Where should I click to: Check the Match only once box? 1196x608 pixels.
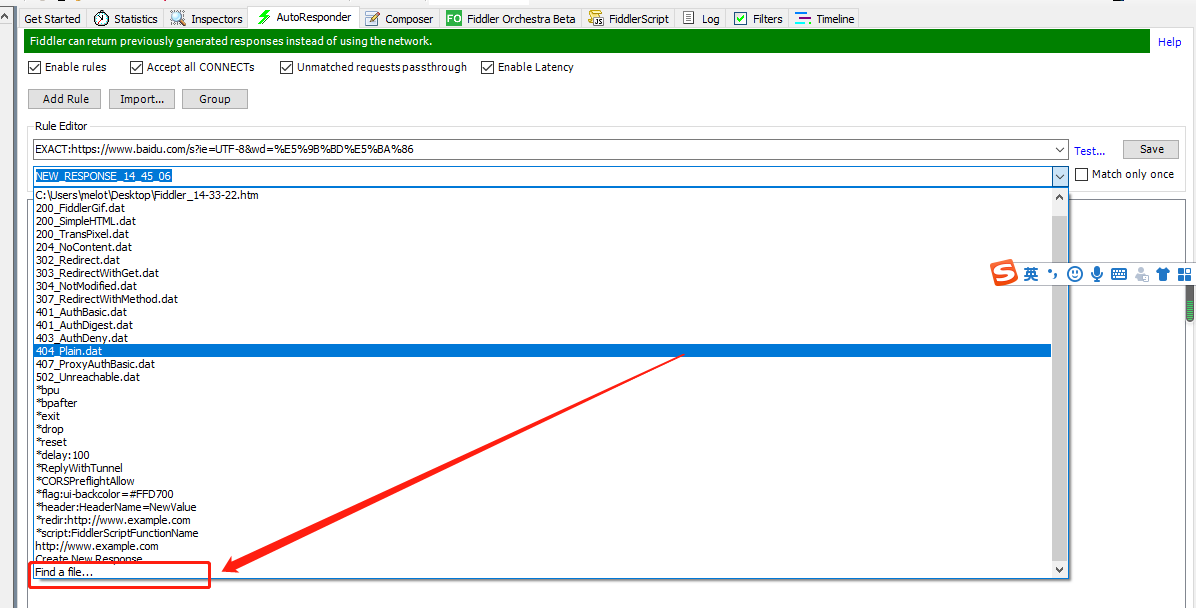1082,174
